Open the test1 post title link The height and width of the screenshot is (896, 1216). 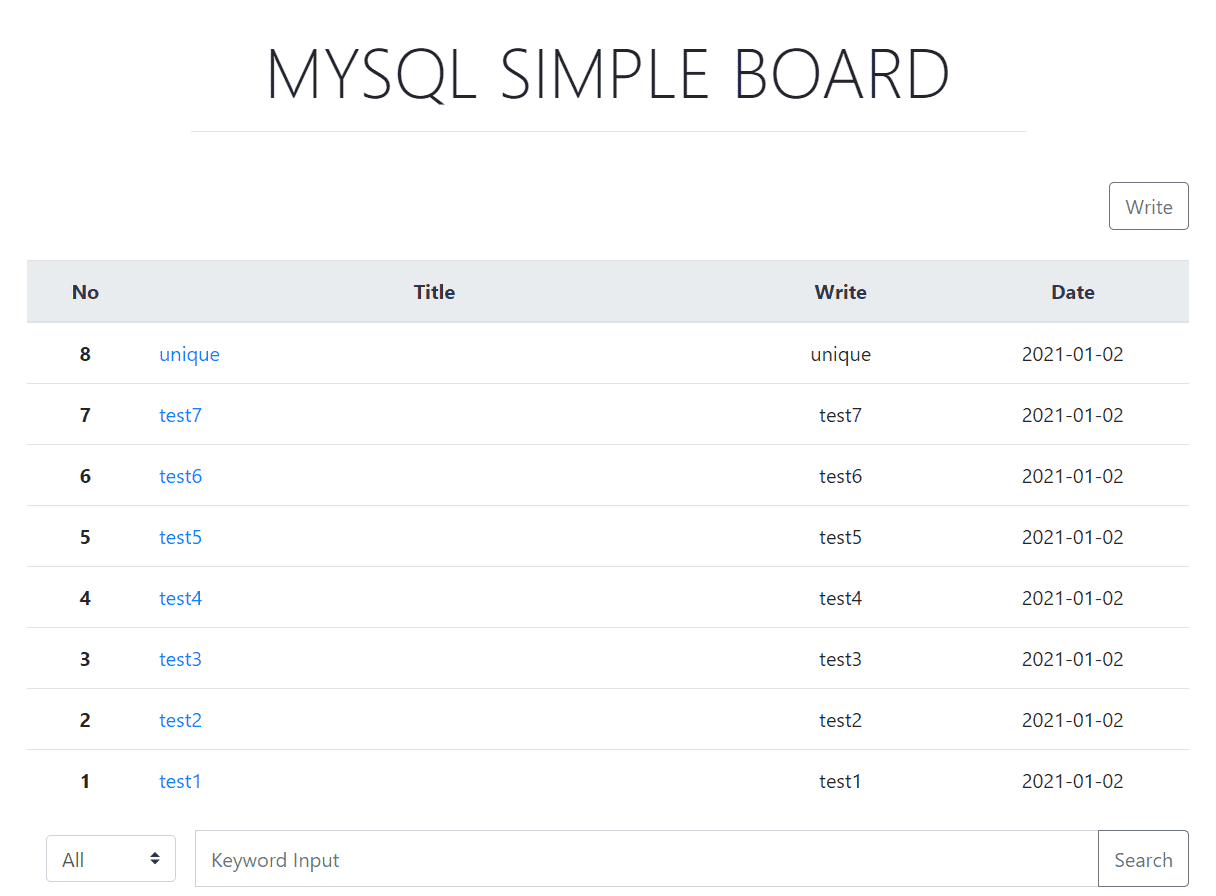[x=180, y=781]
